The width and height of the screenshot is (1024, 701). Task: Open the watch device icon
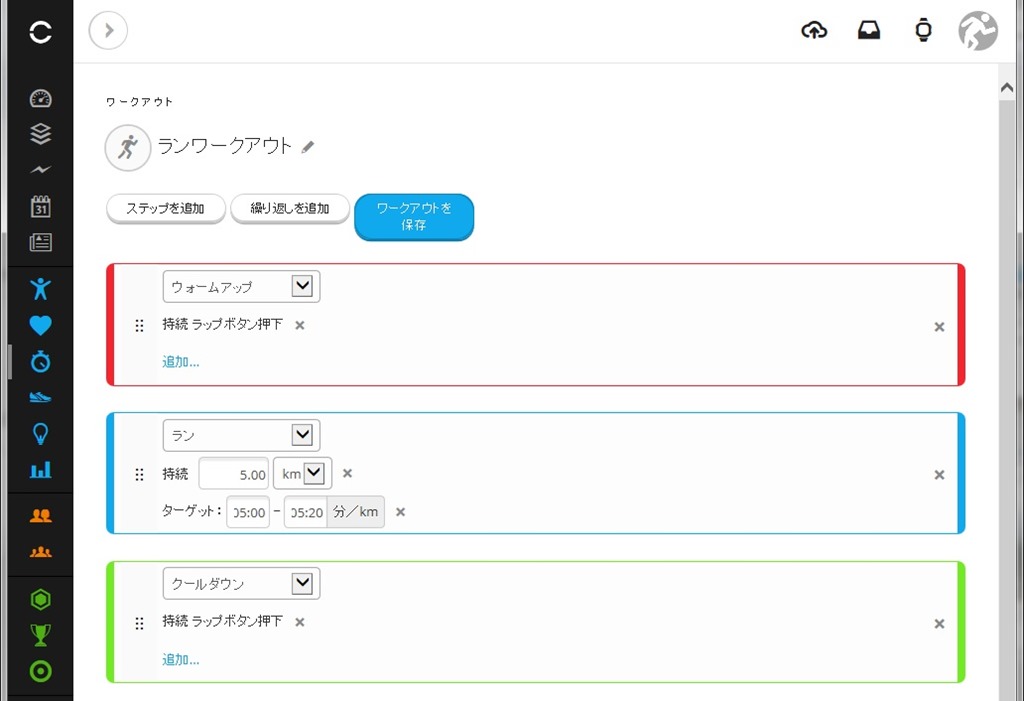(923, 30)
